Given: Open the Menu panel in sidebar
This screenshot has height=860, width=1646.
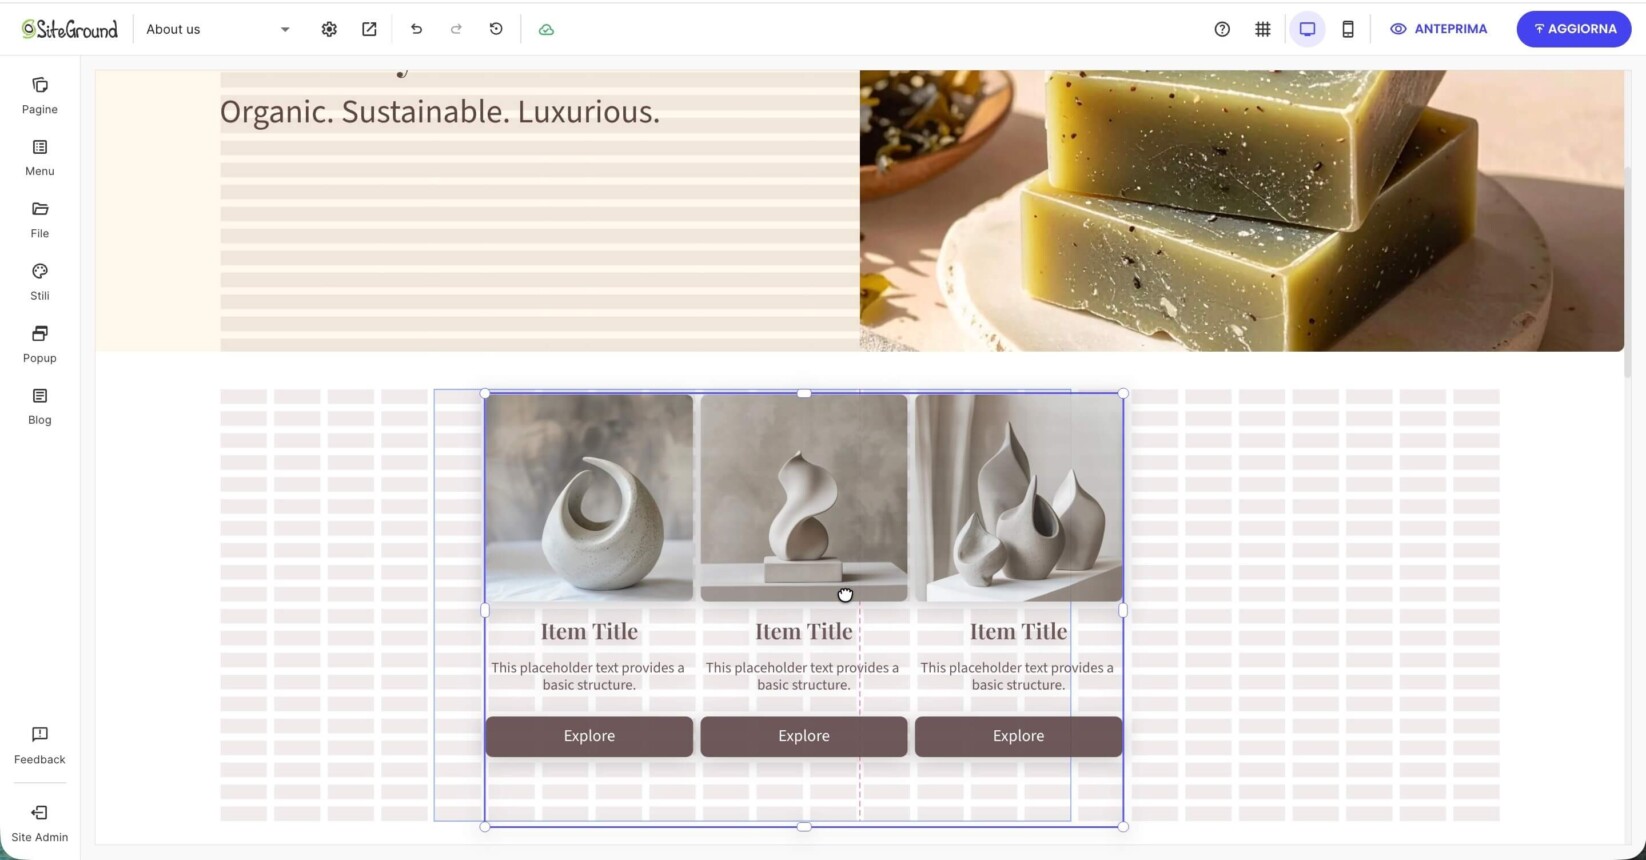Looking at the screenshot, I should 40,158.
